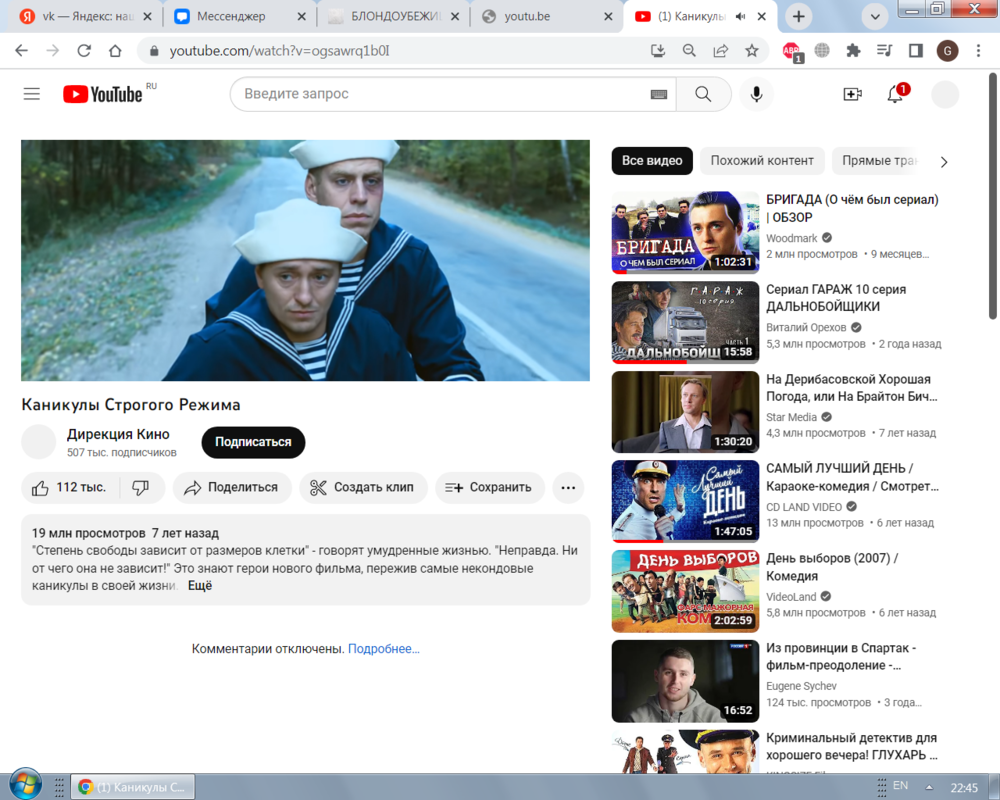Switch the EN input language
The height and width of the screenshot is (800, 1000).
pyautogui.click(x=901, y=785)
